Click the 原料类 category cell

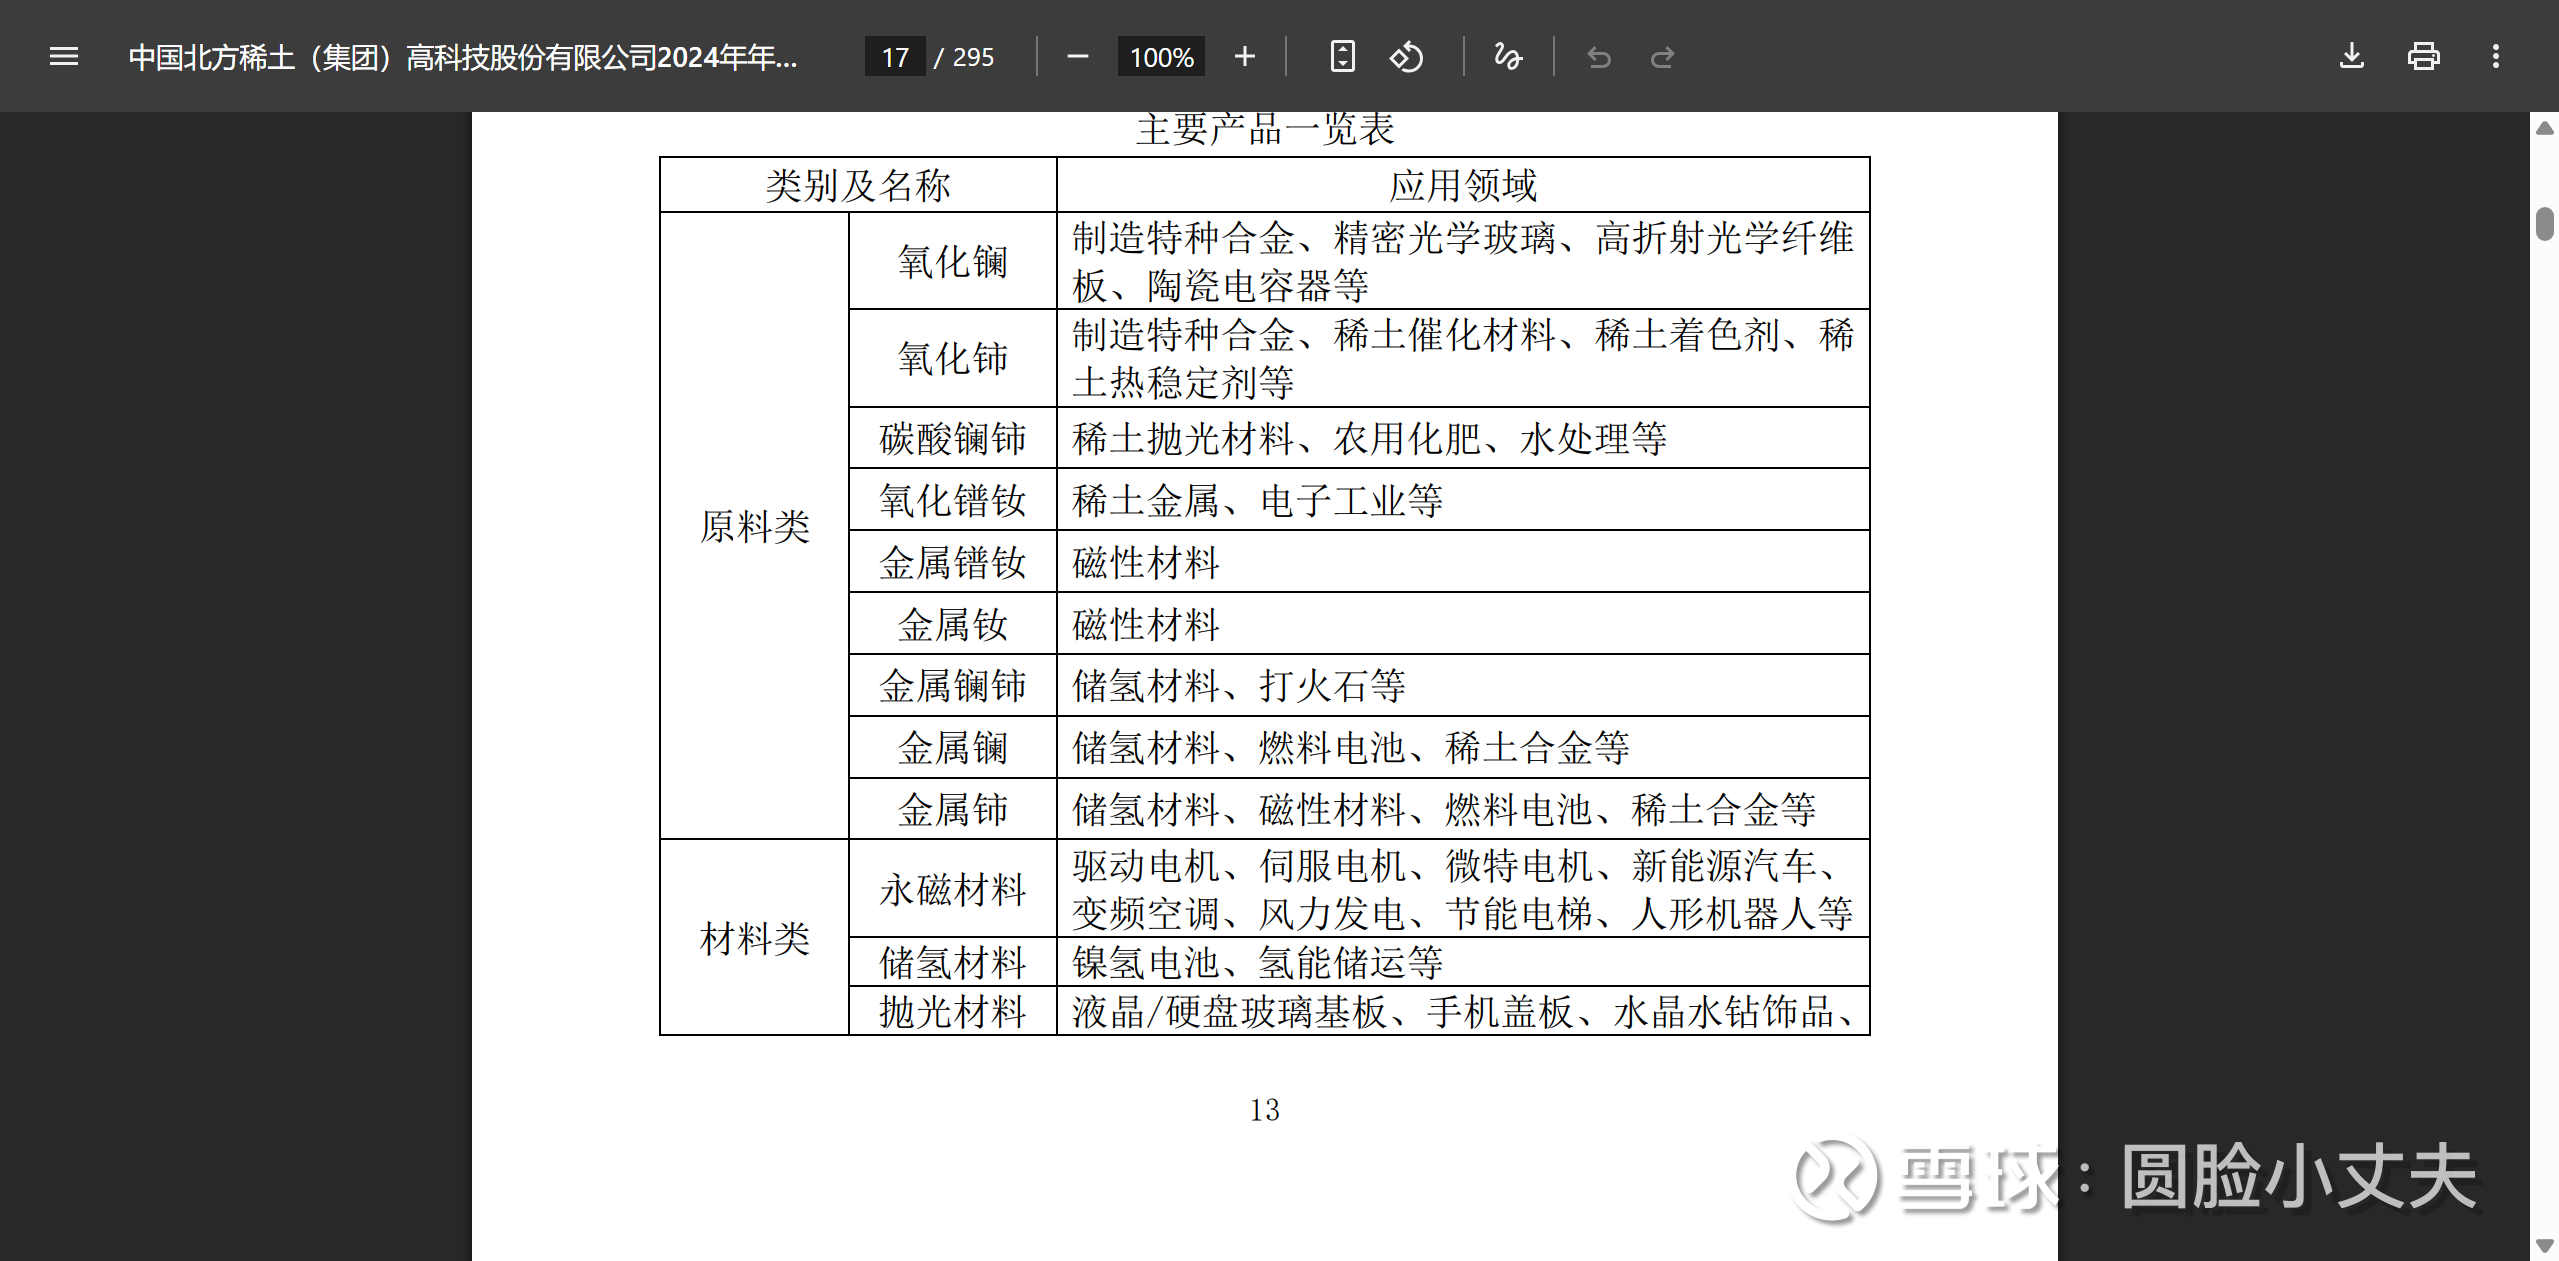[x=754, y=526]
